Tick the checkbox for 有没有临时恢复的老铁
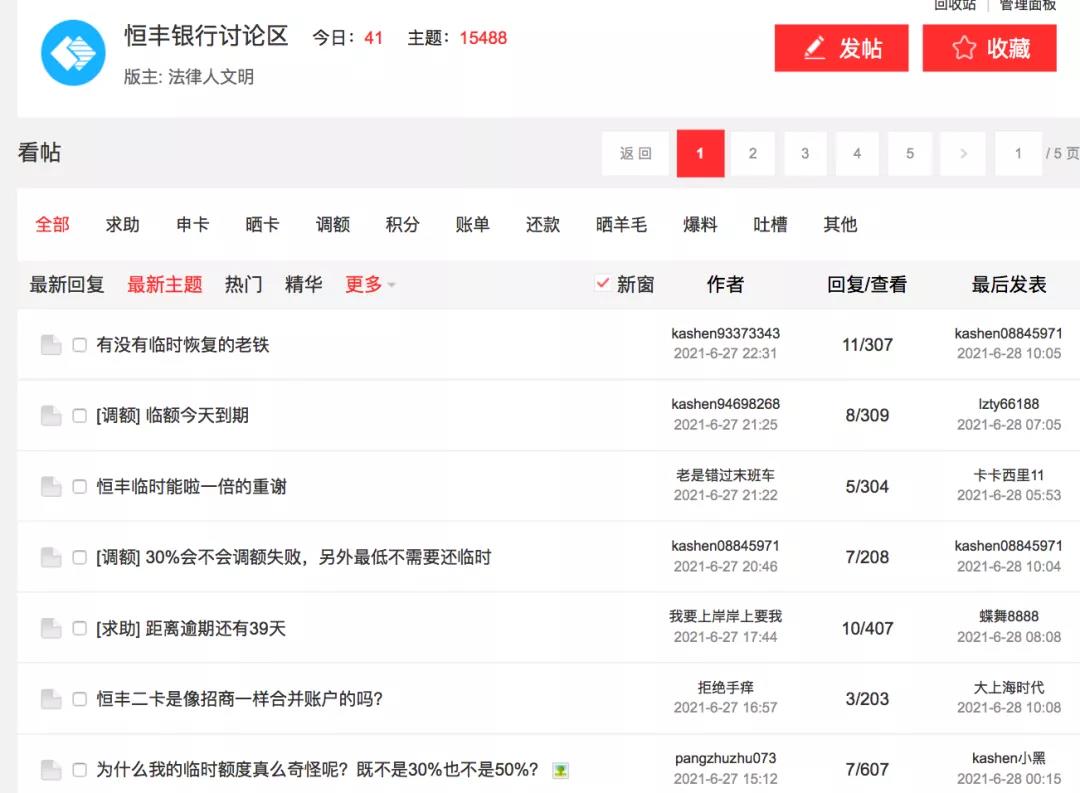 point(80,344)
